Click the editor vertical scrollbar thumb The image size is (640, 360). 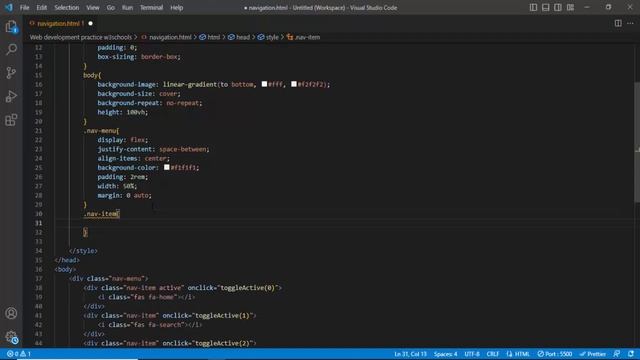(637, 142)
